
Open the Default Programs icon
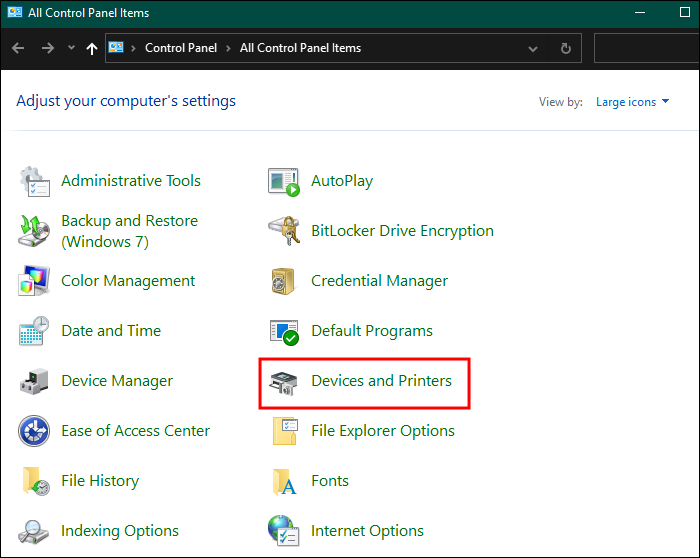(x=285, y=331)
